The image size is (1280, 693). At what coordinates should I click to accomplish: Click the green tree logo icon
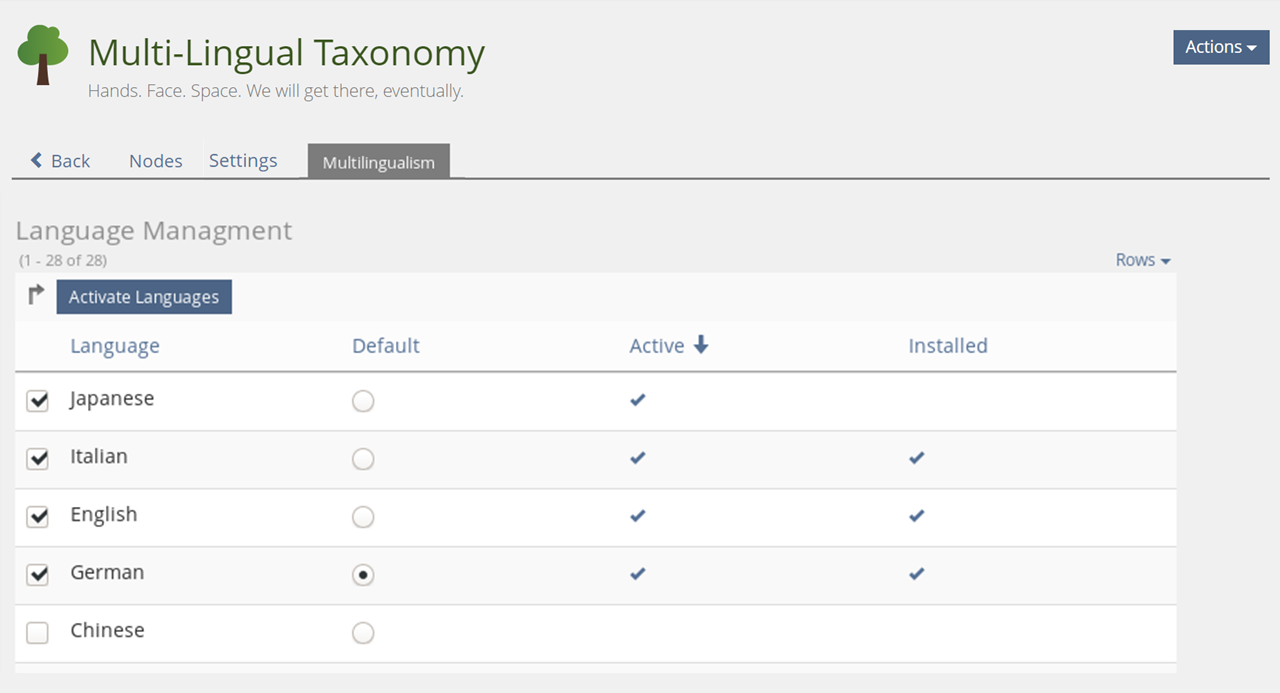43,55
